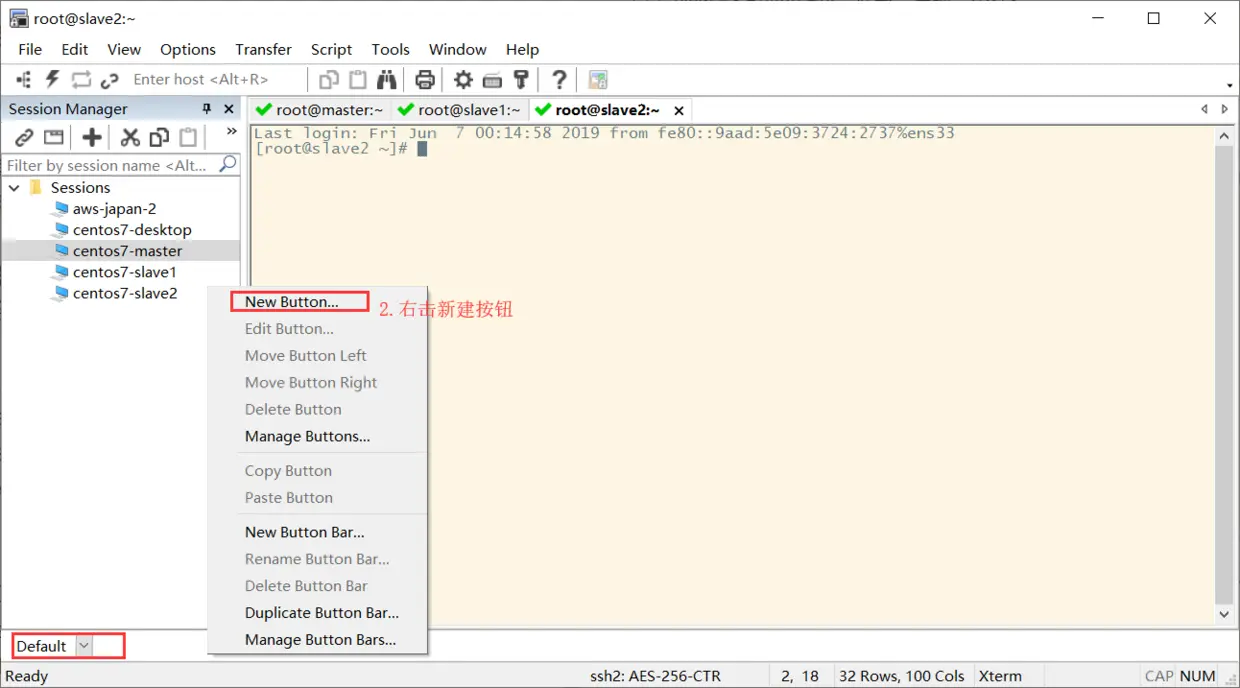This screenshot has height=688, width=1240.
Task: Switch to the root@master tab
Action: 320,110
